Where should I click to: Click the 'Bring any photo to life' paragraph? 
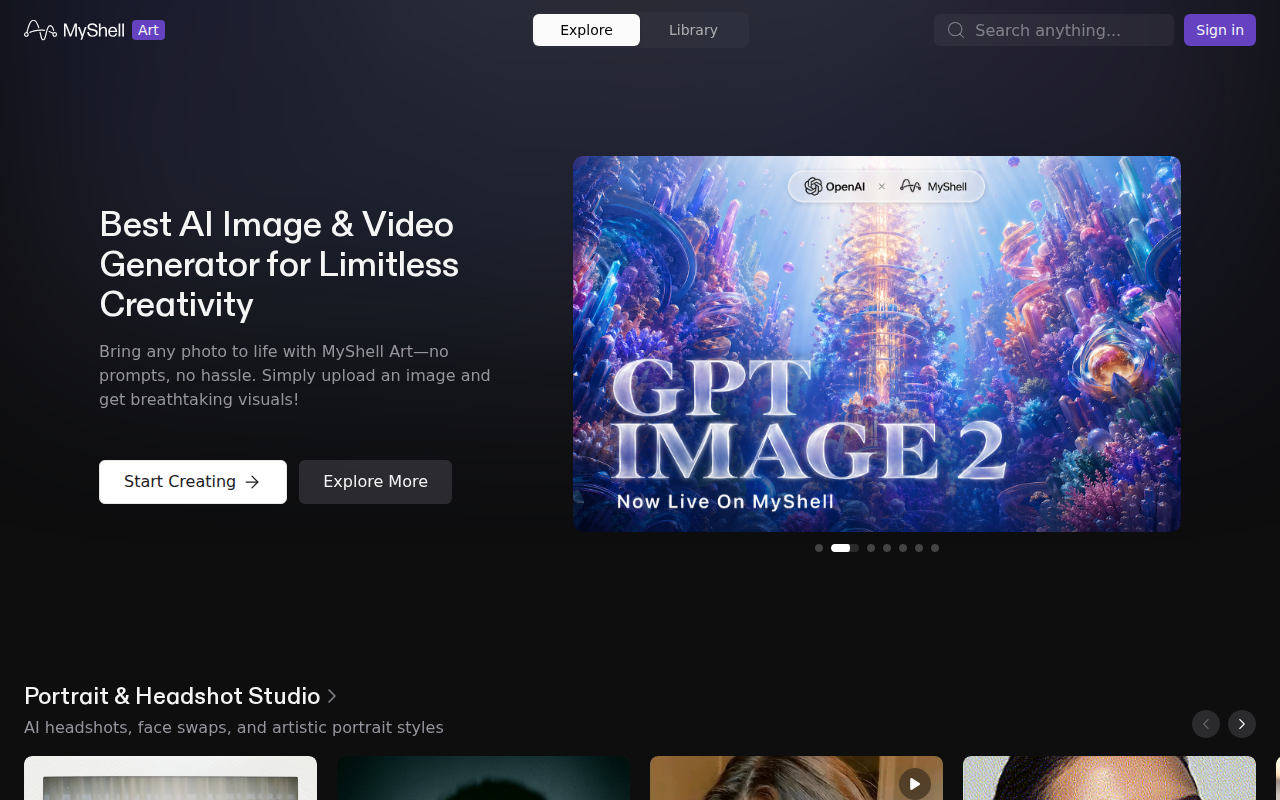295,376
